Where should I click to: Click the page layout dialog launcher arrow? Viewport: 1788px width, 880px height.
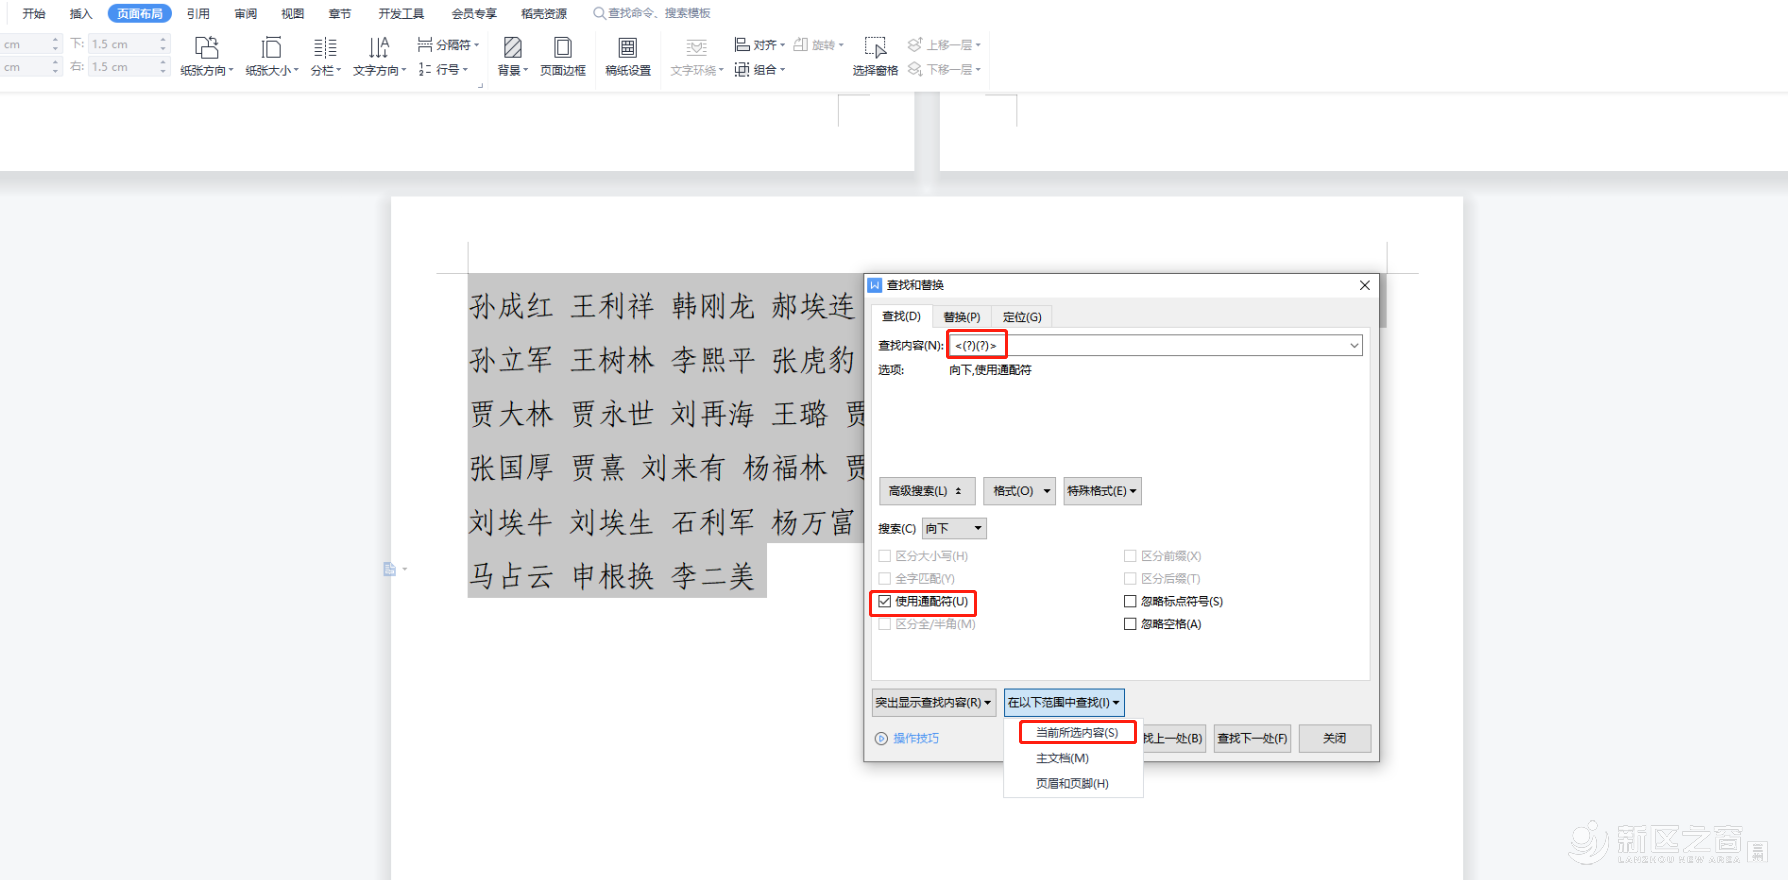(480, 86)
